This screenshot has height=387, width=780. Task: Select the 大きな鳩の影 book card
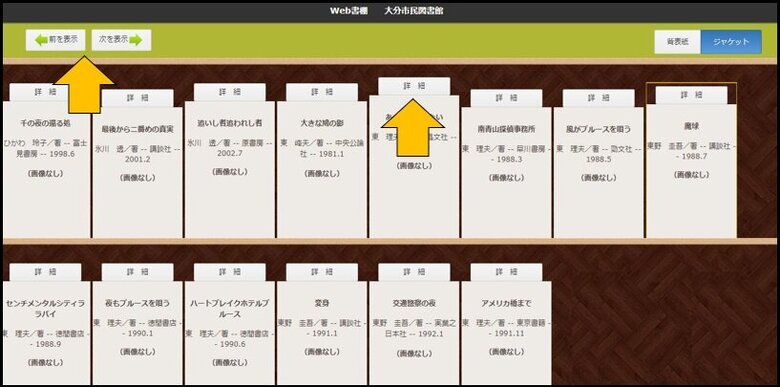pyautogui.click(x=322, y=170)
